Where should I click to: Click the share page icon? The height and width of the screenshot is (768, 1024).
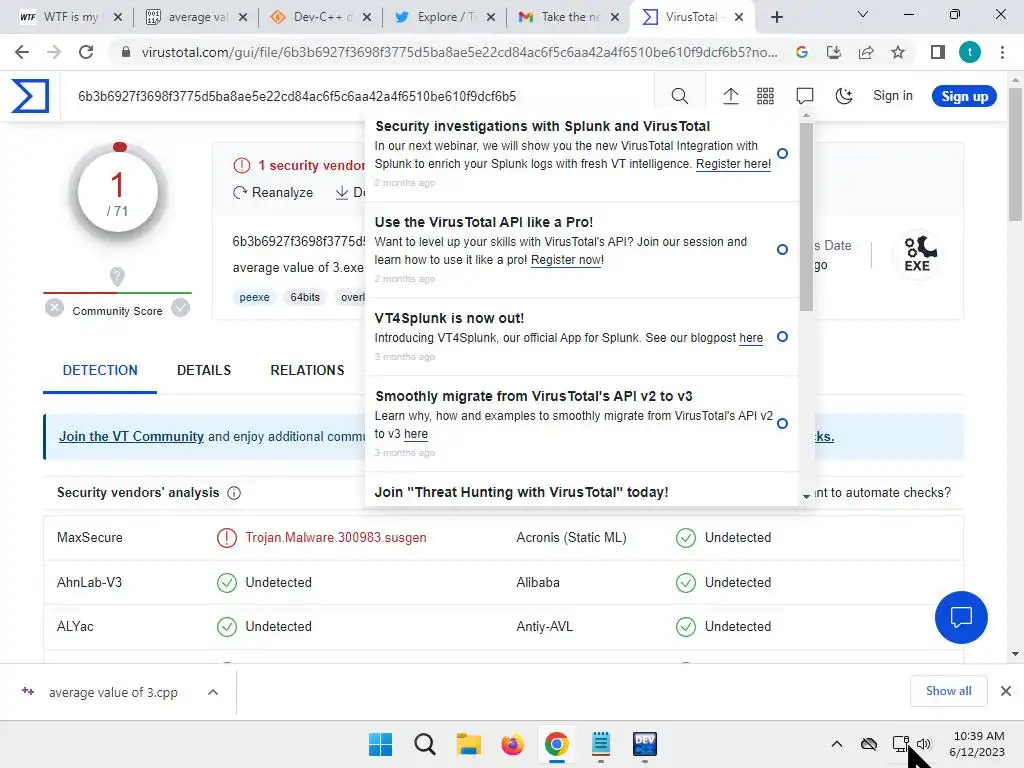(866, 52)
